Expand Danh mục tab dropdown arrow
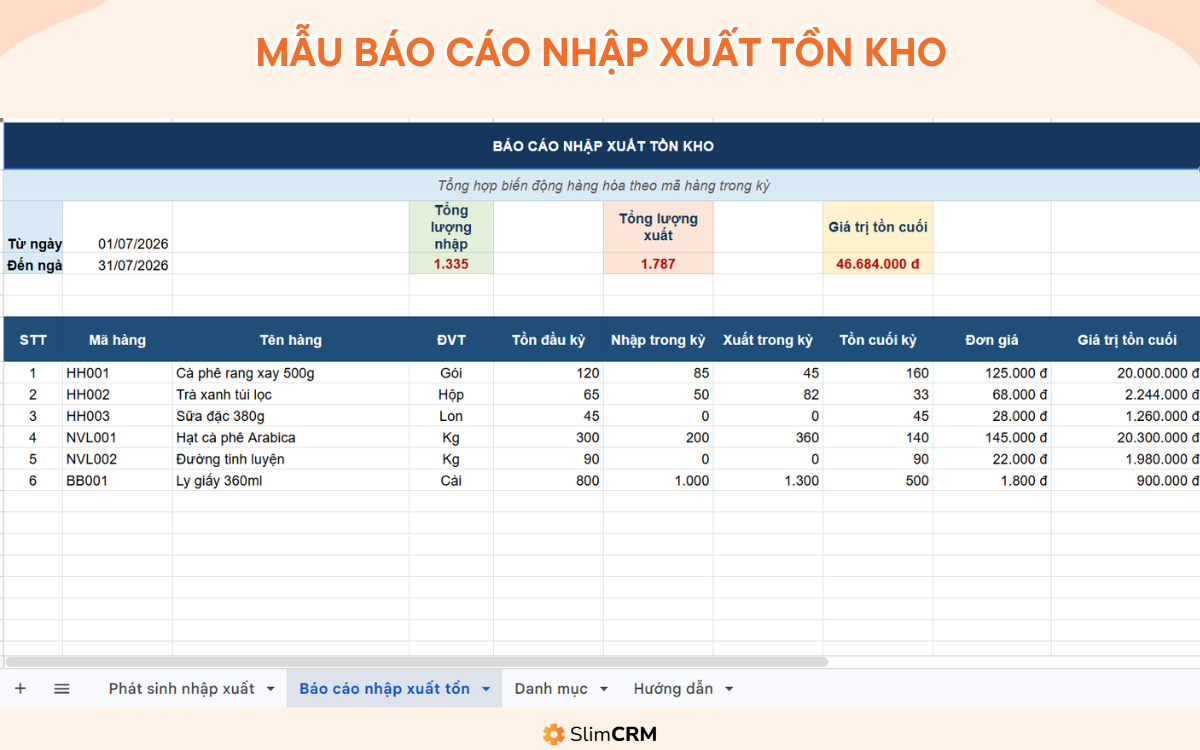The height and width of the screenshot is (750, 1200). (x=605, y=689)
